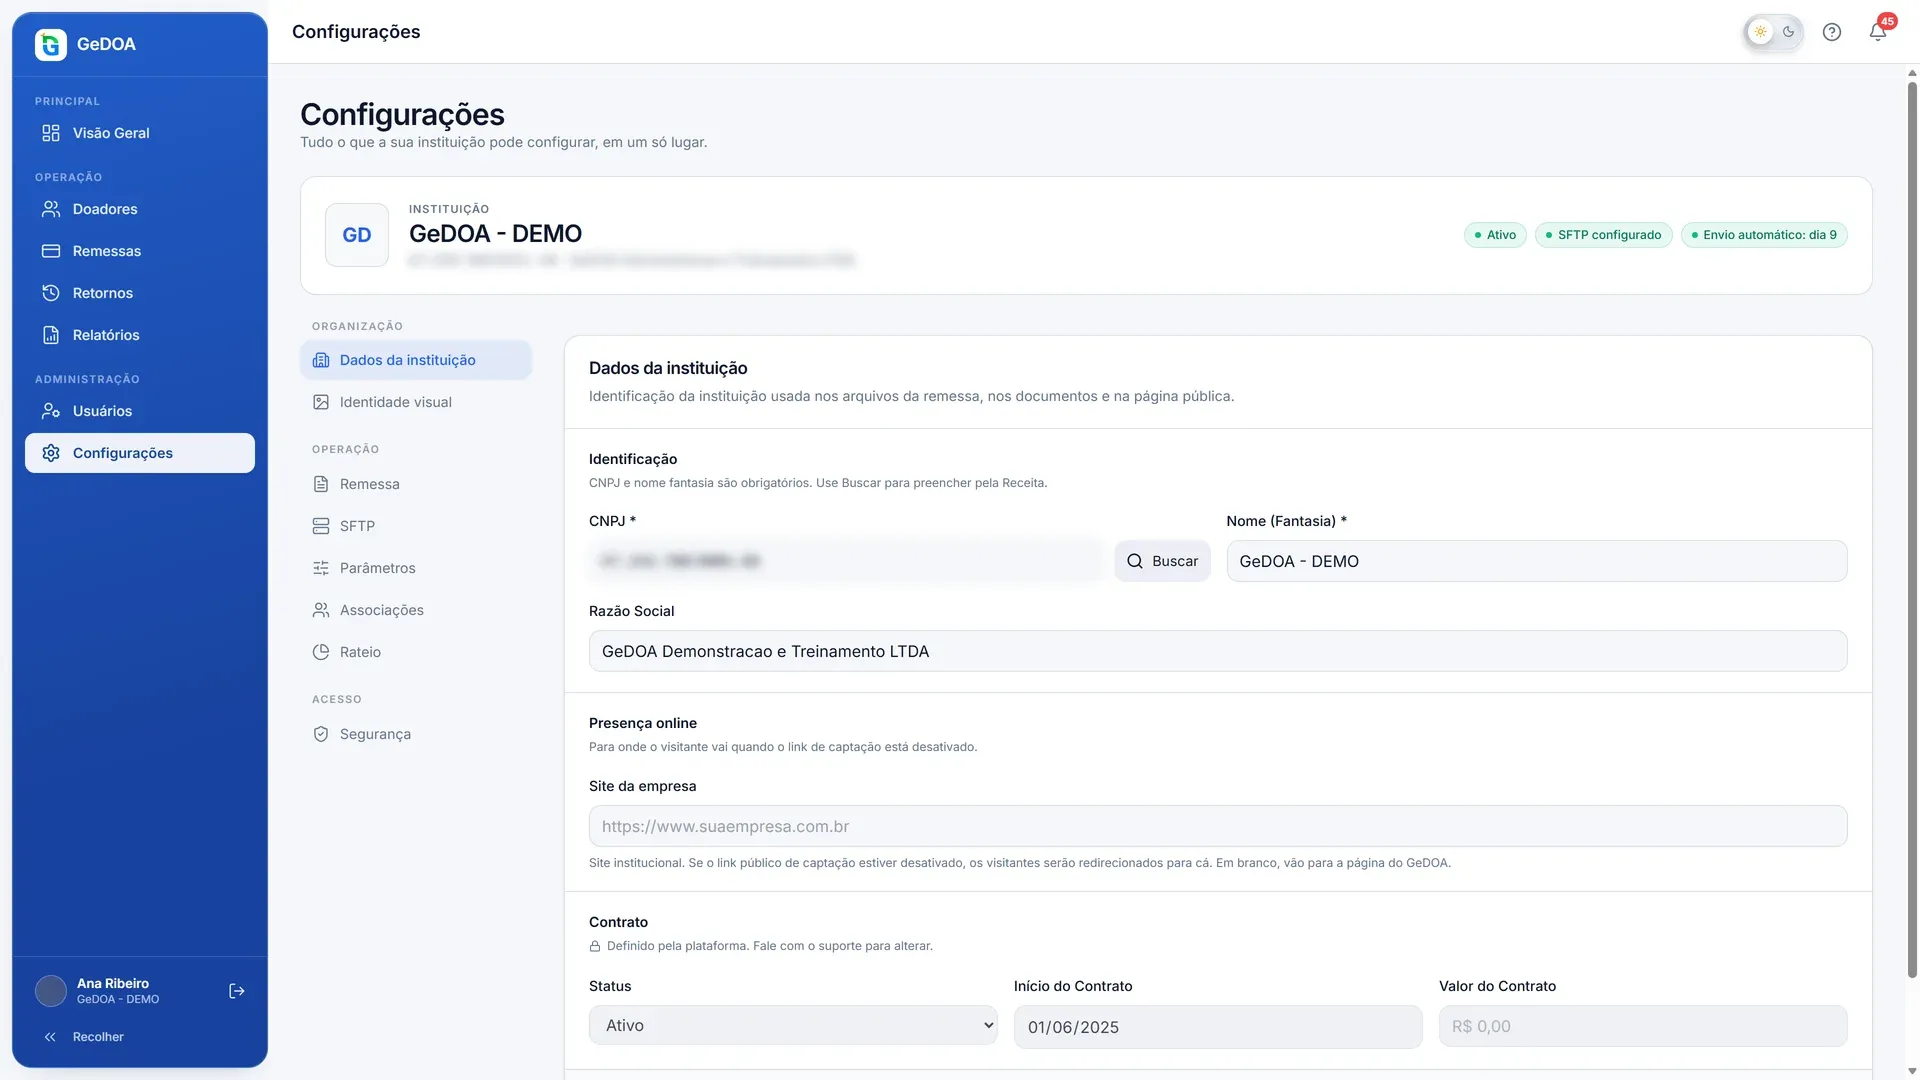Click the logout icon beside Ana Ribeiro
This screenshot has height=1080, width=1920.
[x=237, y=991]
